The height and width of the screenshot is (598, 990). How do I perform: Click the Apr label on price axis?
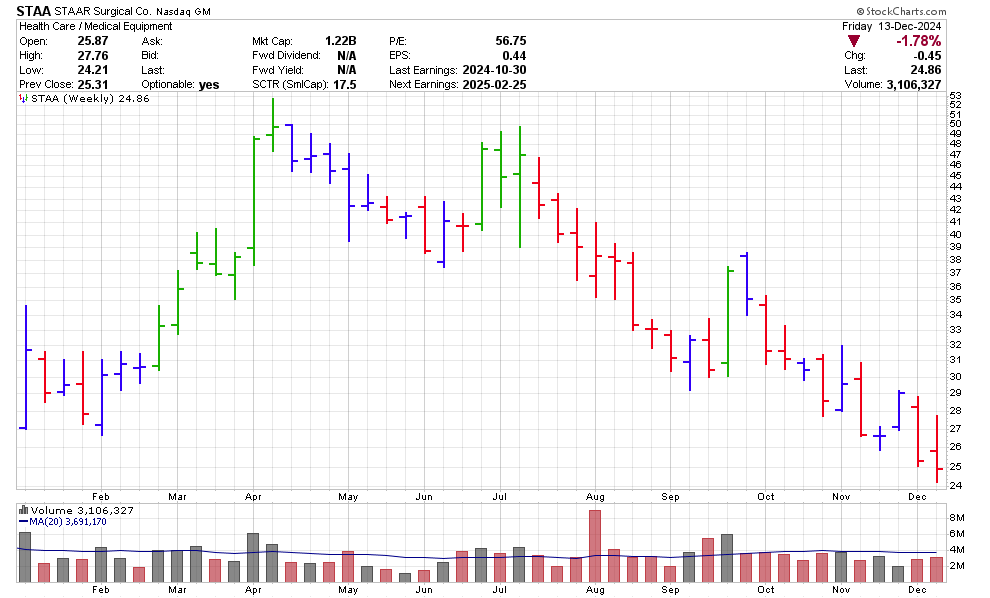click(x=253, y=496)
